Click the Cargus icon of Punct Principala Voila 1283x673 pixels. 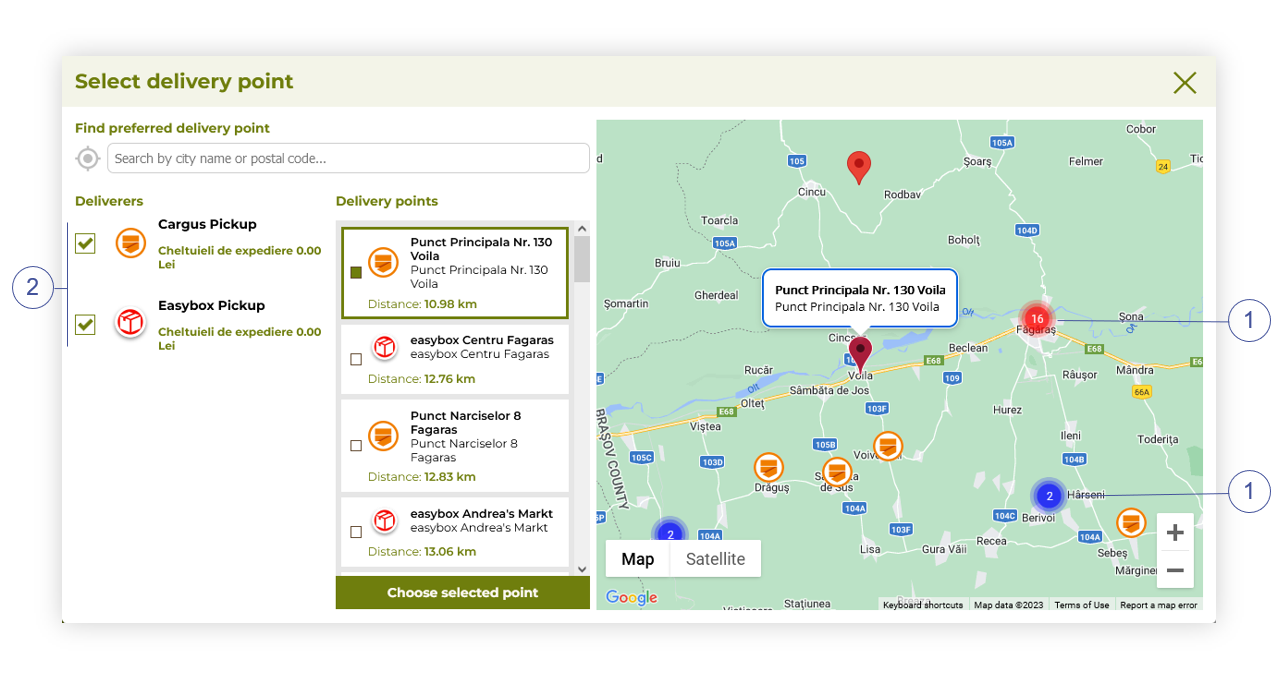coord(384,263)
